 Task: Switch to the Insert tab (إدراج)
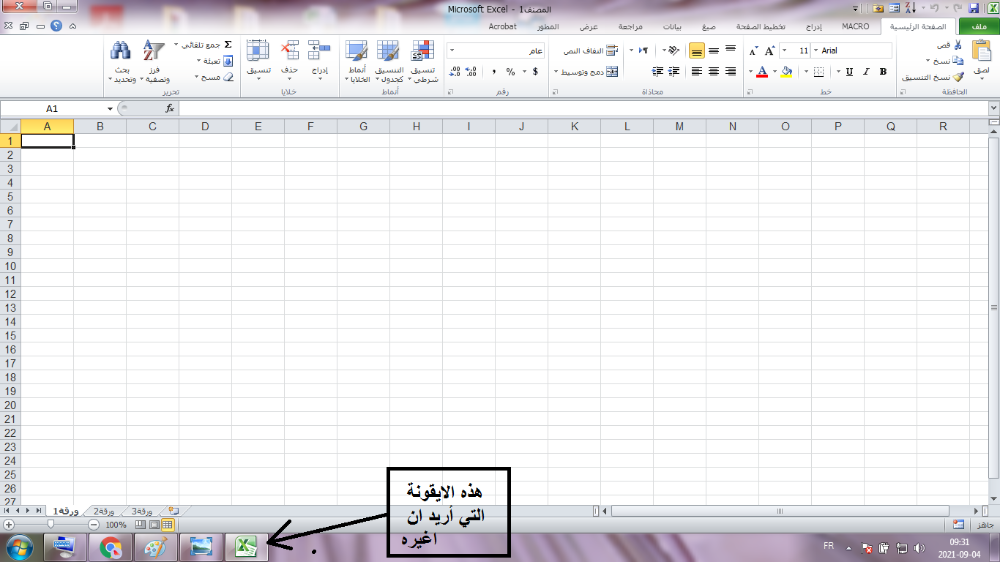[814, 27]
